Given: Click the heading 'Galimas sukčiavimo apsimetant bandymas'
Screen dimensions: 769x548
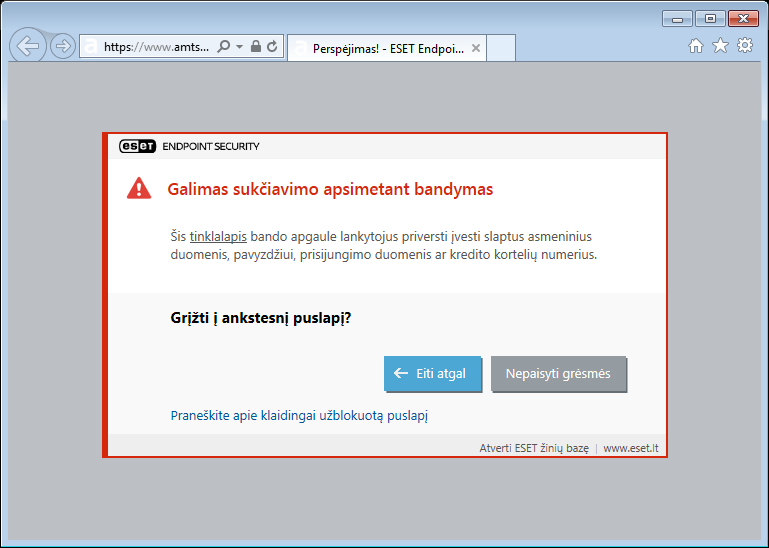Looking at the screenshot, I should pos(330,189).
